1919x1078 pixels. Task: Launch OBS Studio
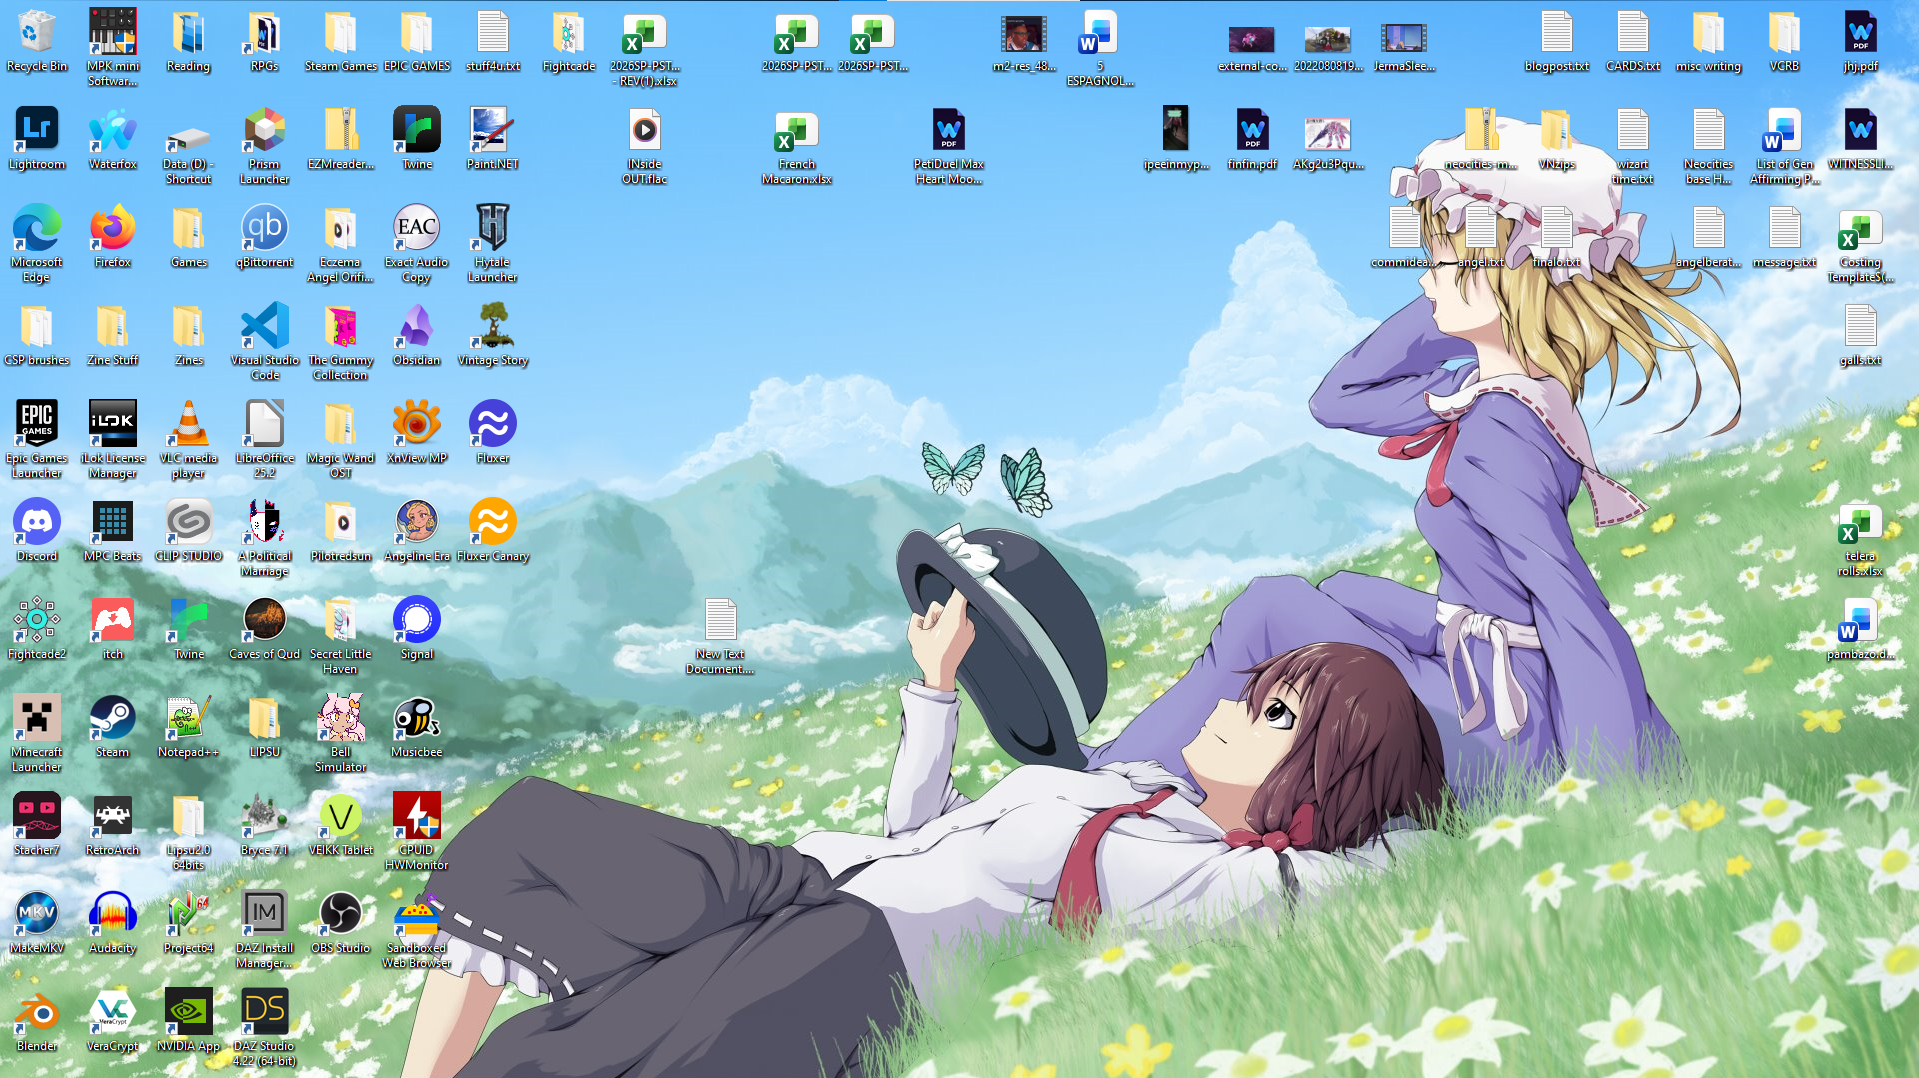pyautogui.click(x=341, y=924)
